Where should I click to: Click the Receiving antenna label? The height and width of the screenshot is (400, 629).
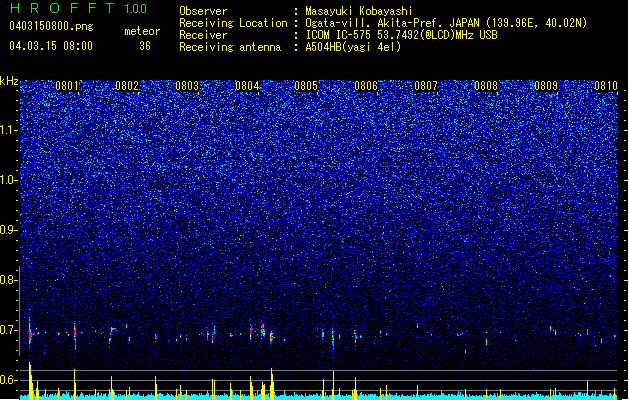230,47
